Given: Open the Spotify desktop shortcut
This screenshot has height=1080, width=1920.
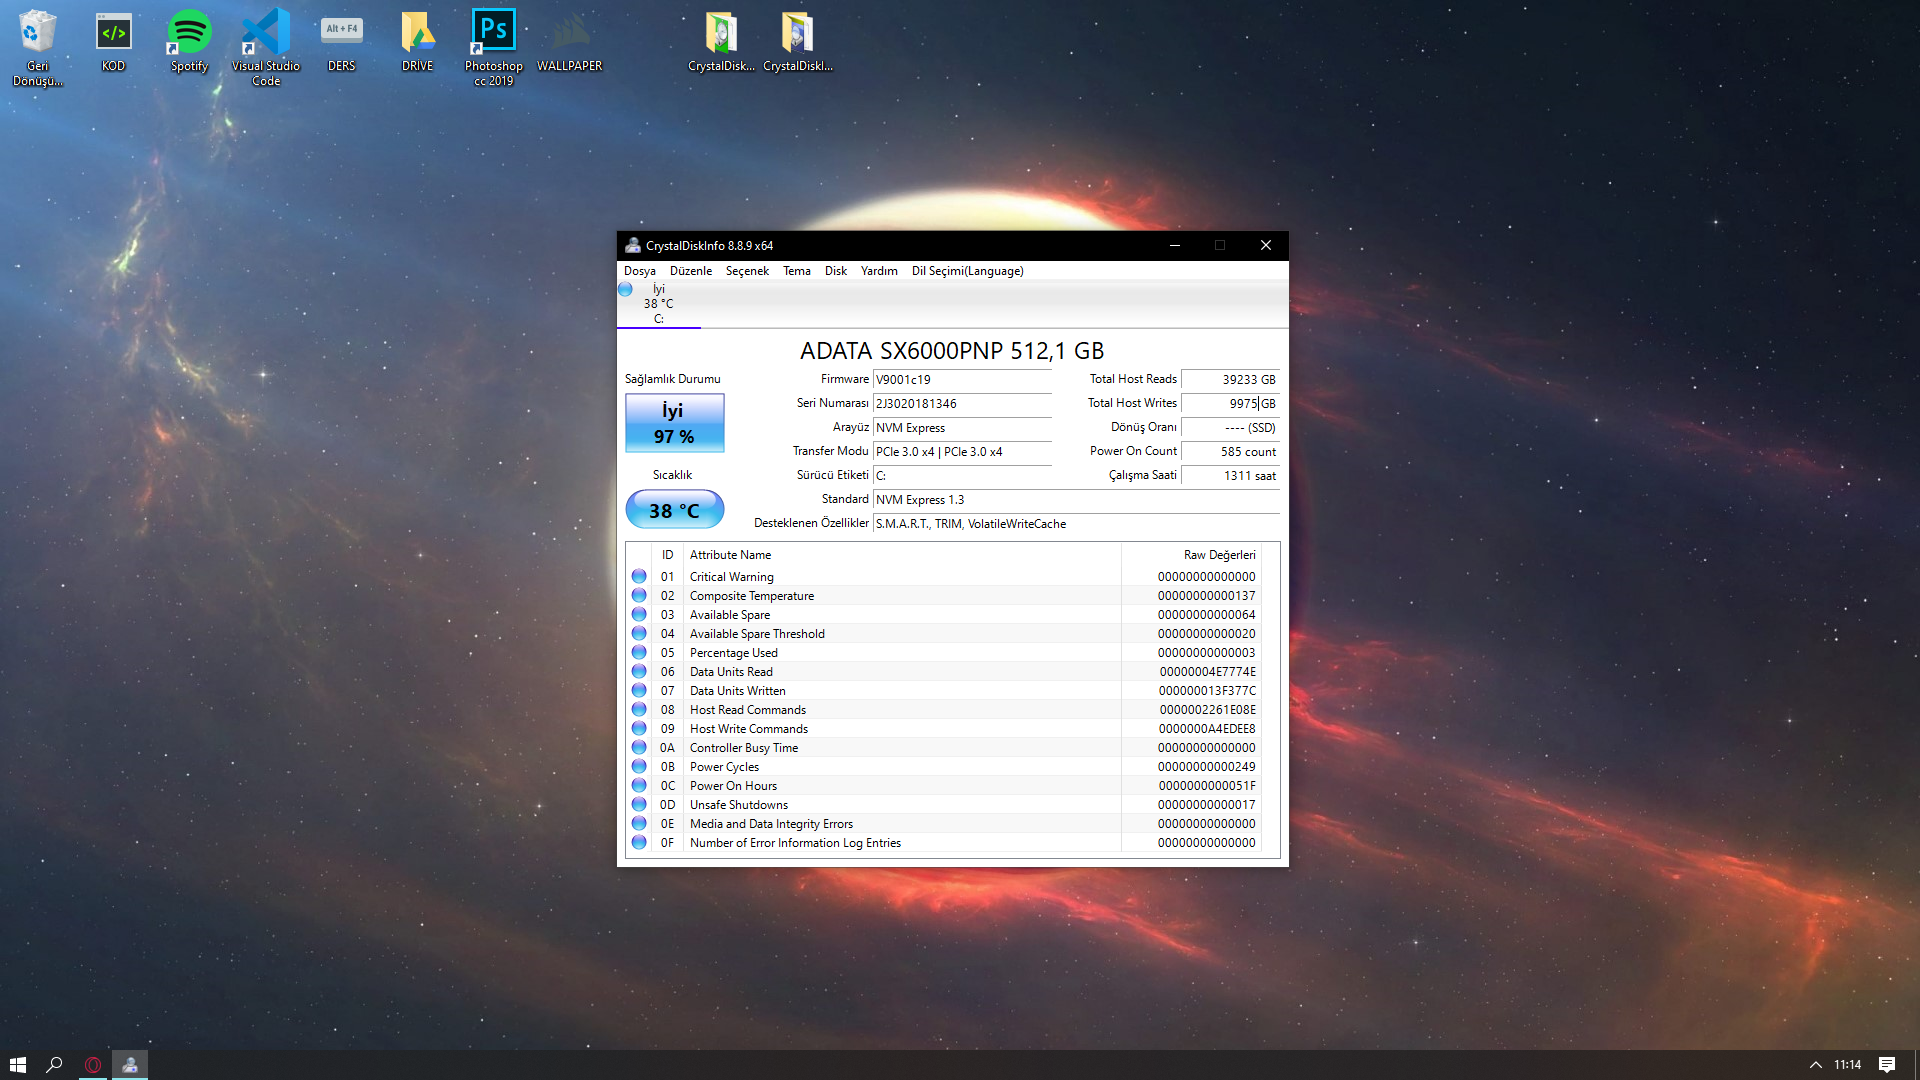Looking at the screenshot, I should [189, 40].
